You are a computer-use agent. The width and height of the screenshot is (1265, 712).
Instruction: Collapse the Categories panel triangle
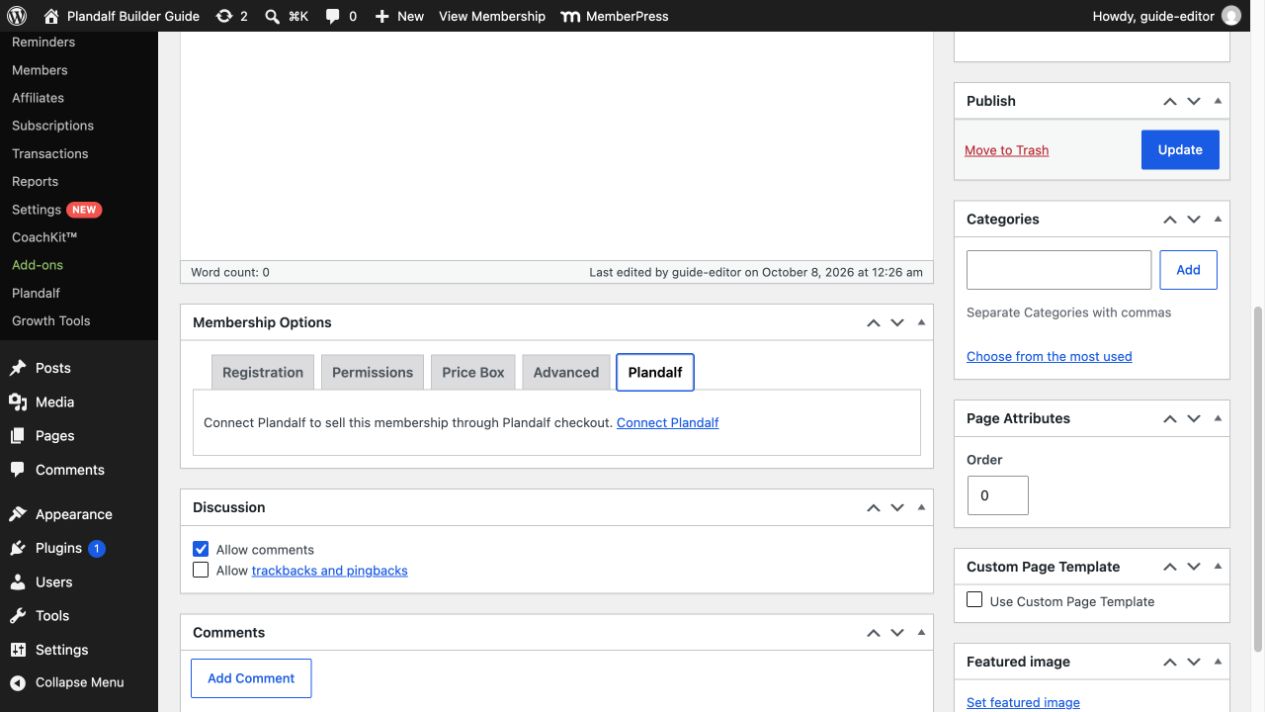tap(1217, 219)
